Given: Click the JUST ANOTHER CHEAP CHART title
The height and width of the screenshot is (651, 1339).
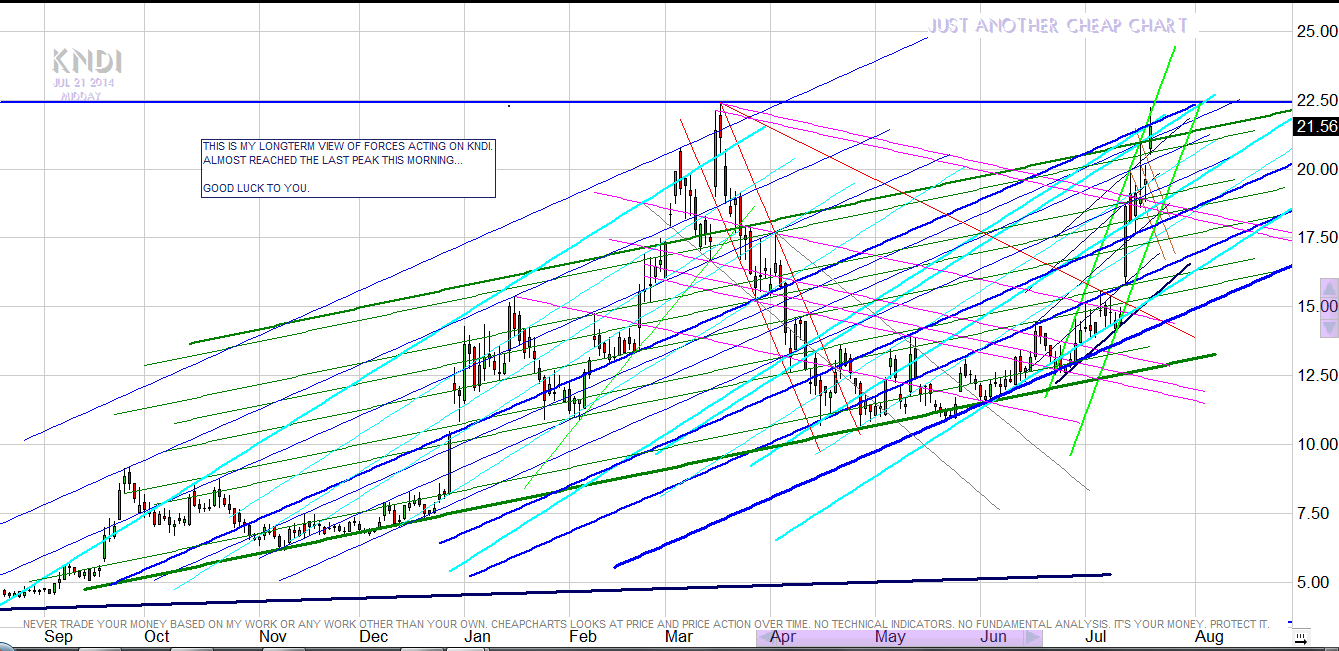Looking at the screenshot, I should 1058,26.
